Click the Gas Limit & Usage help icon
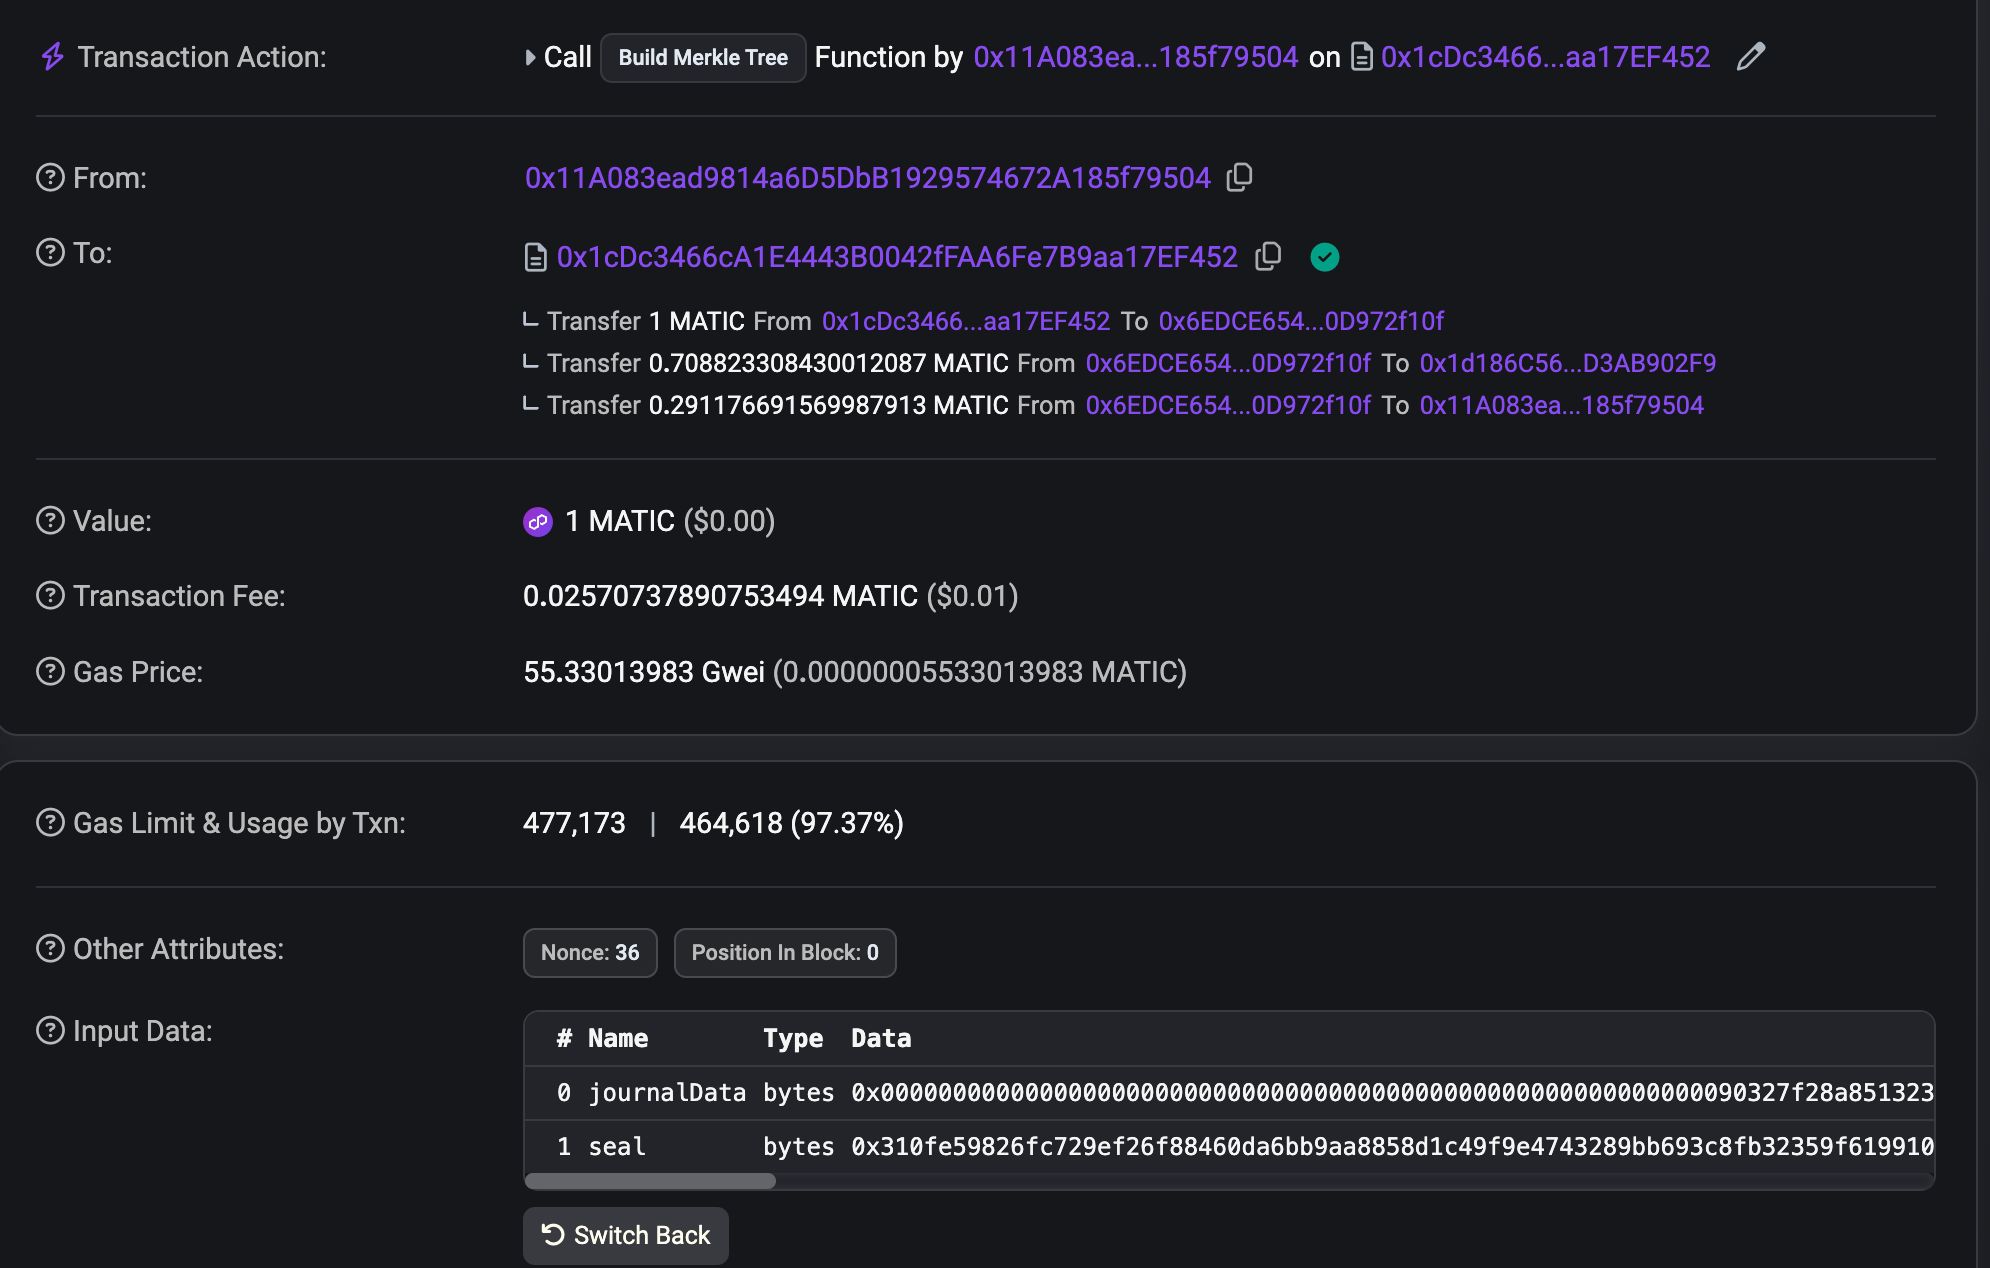The width and height of the screenshot is (1990, 1268). tap(50, 822)
